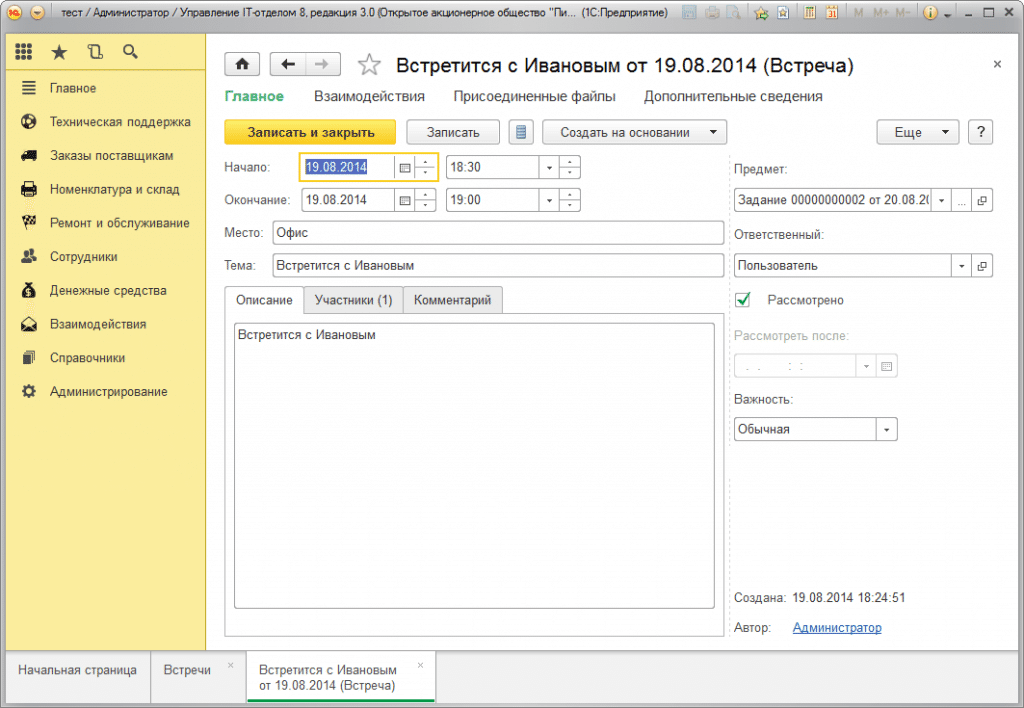Add this meeting to favorites star
Viewport: 1024px width, 708px height.
pos(369,65)
